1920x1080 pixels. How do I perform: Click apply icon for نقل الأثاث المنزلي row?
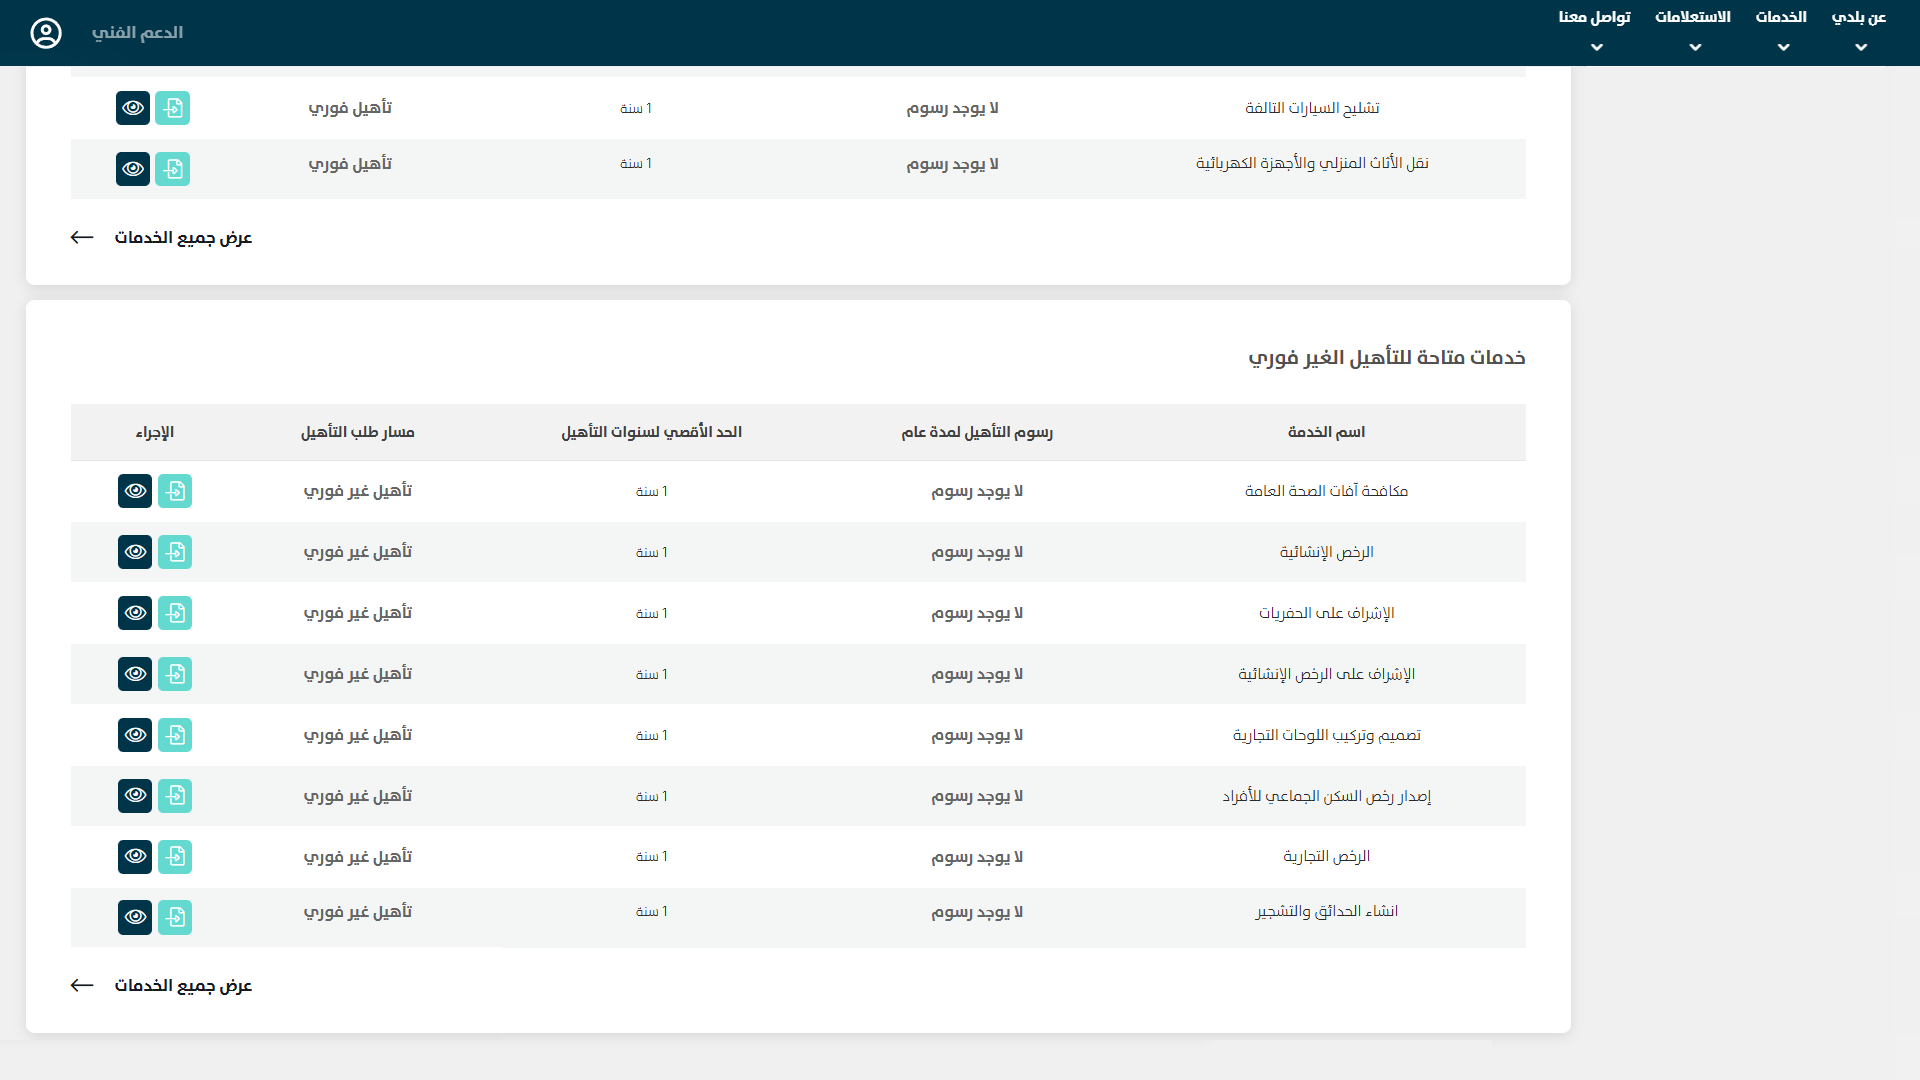point(173,169)
